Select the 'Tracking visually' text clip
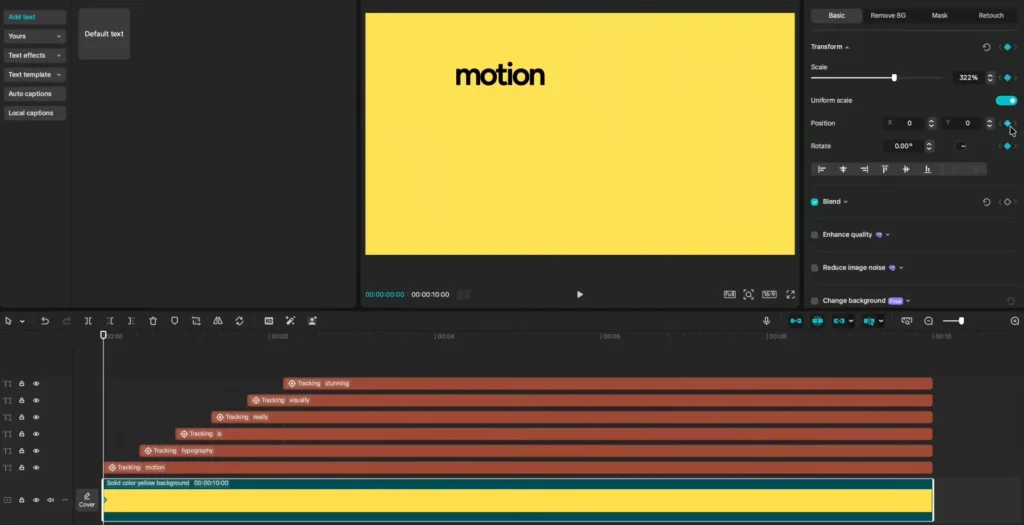The image size is (1024, 525). (x=590, y=400)
